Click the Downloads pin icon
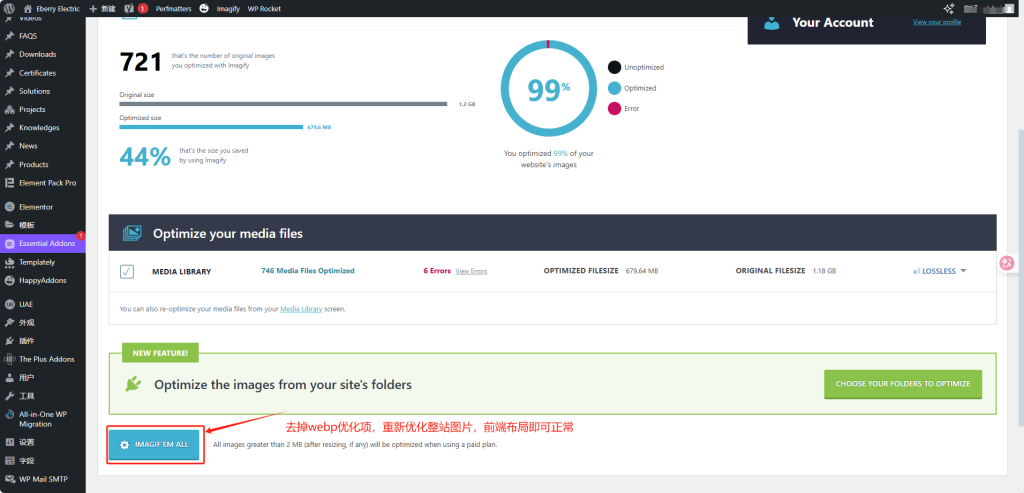Viewport: 1024px width, 493px height. tap(9, 54)
